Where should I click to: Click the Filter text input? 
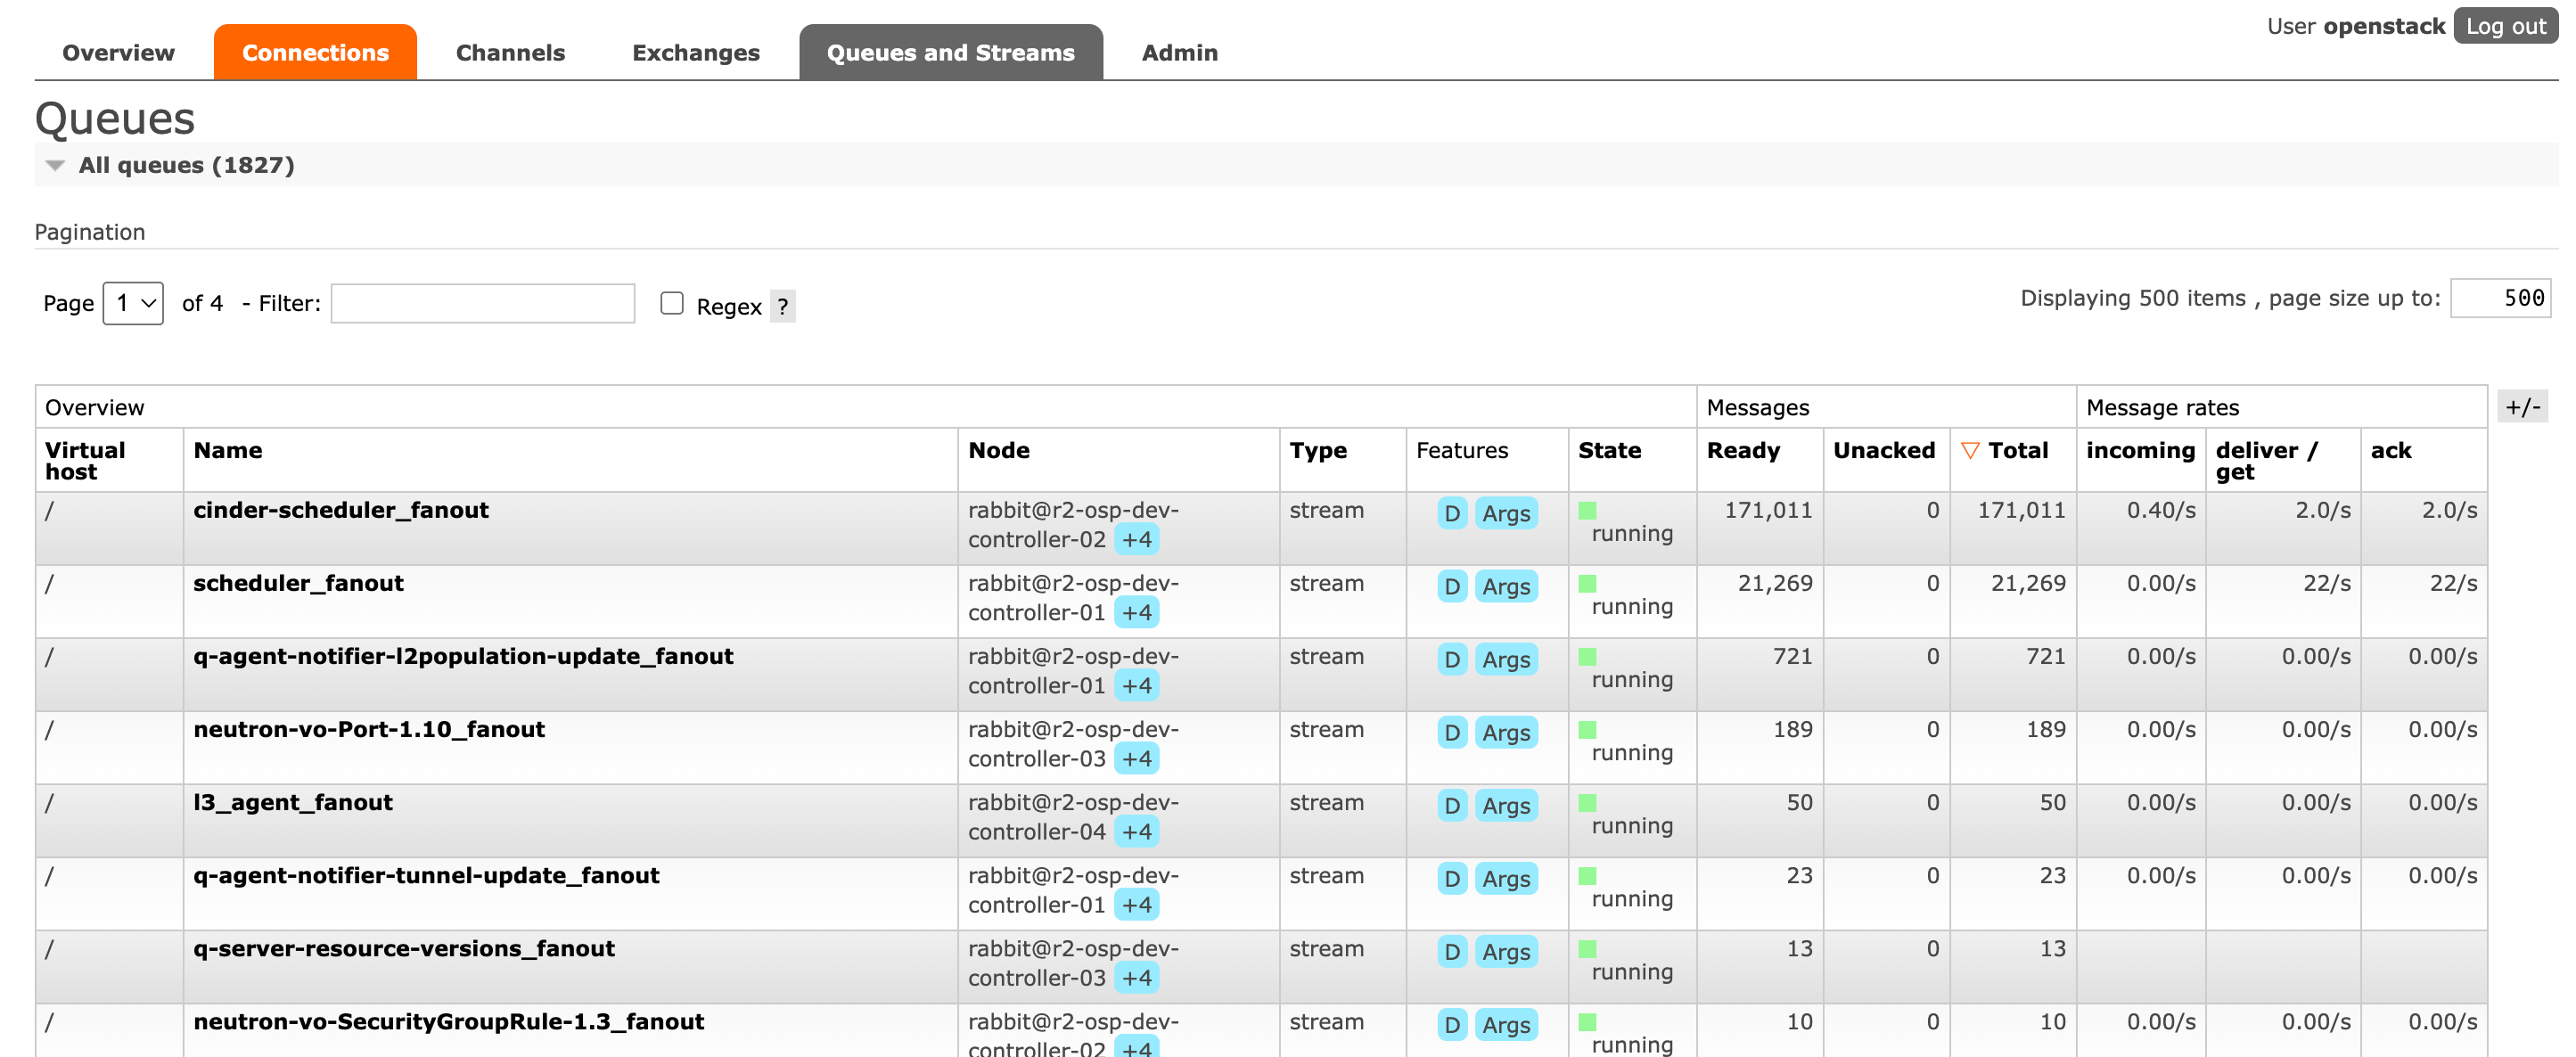[482, 304]
